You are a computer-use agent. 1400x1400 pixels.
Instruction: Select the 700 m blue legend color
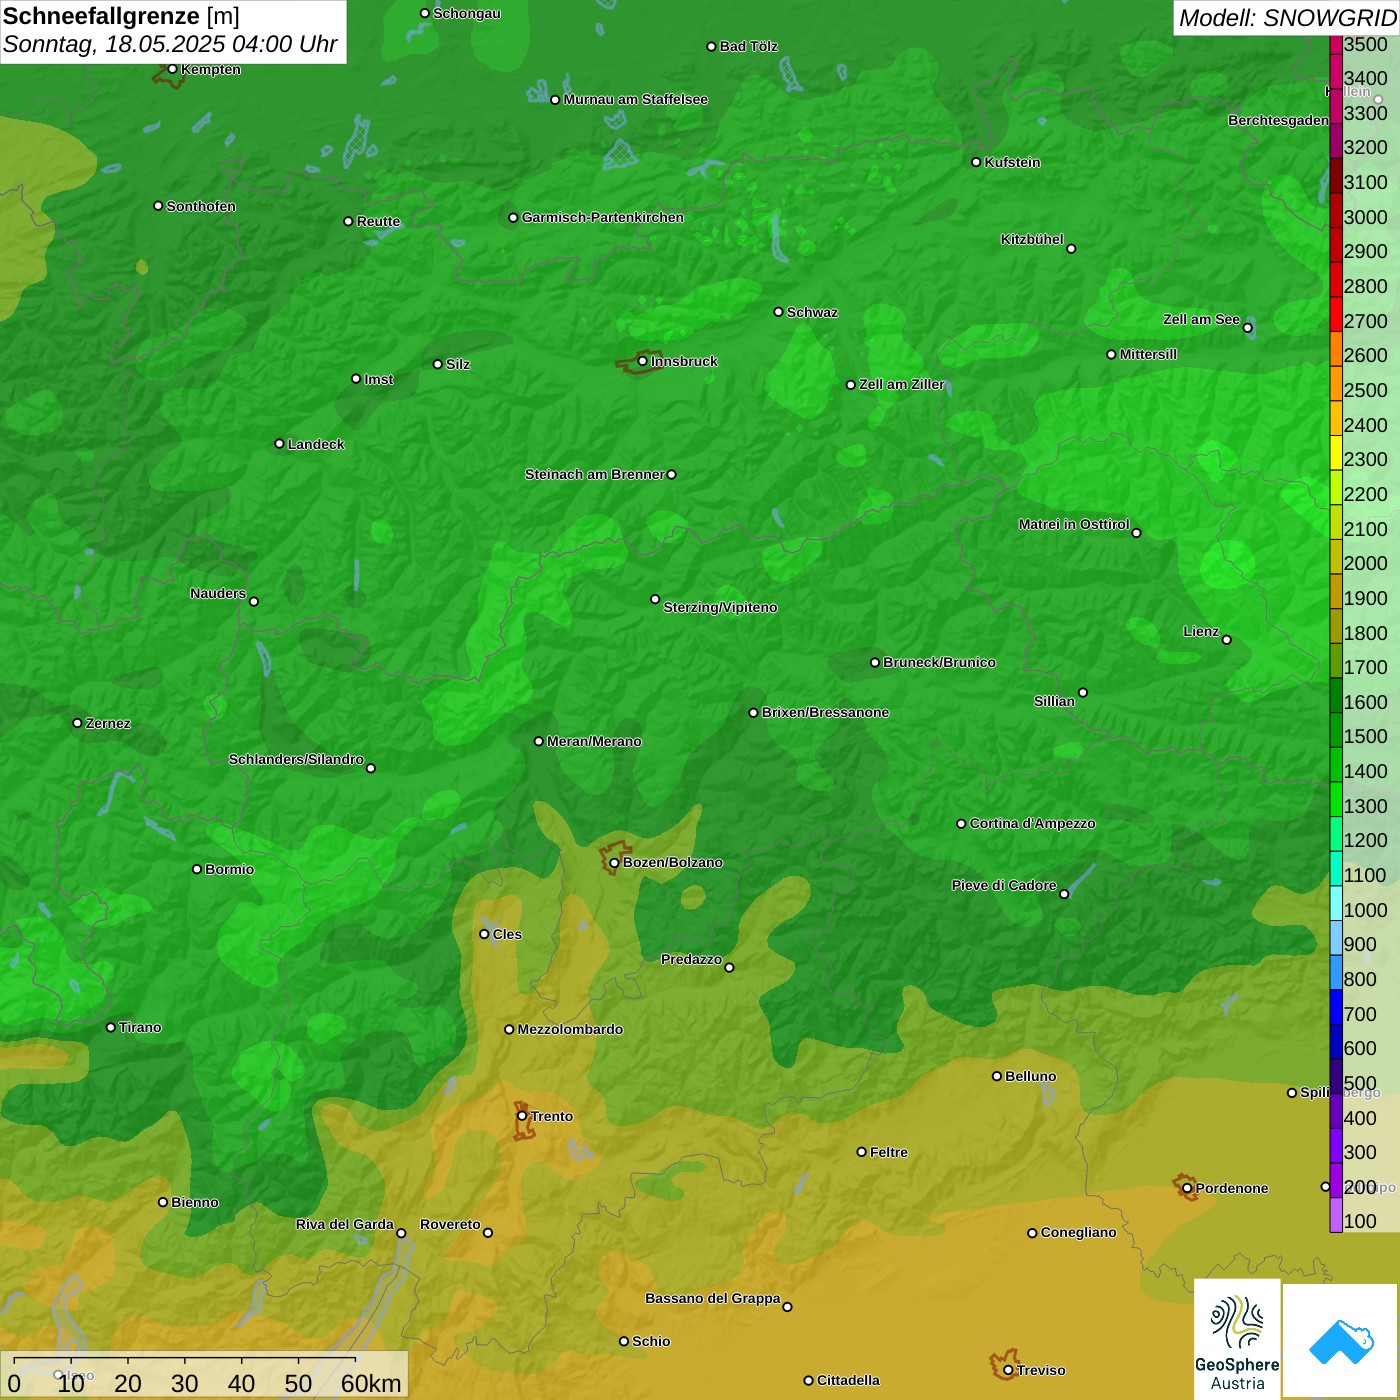1336,1007
